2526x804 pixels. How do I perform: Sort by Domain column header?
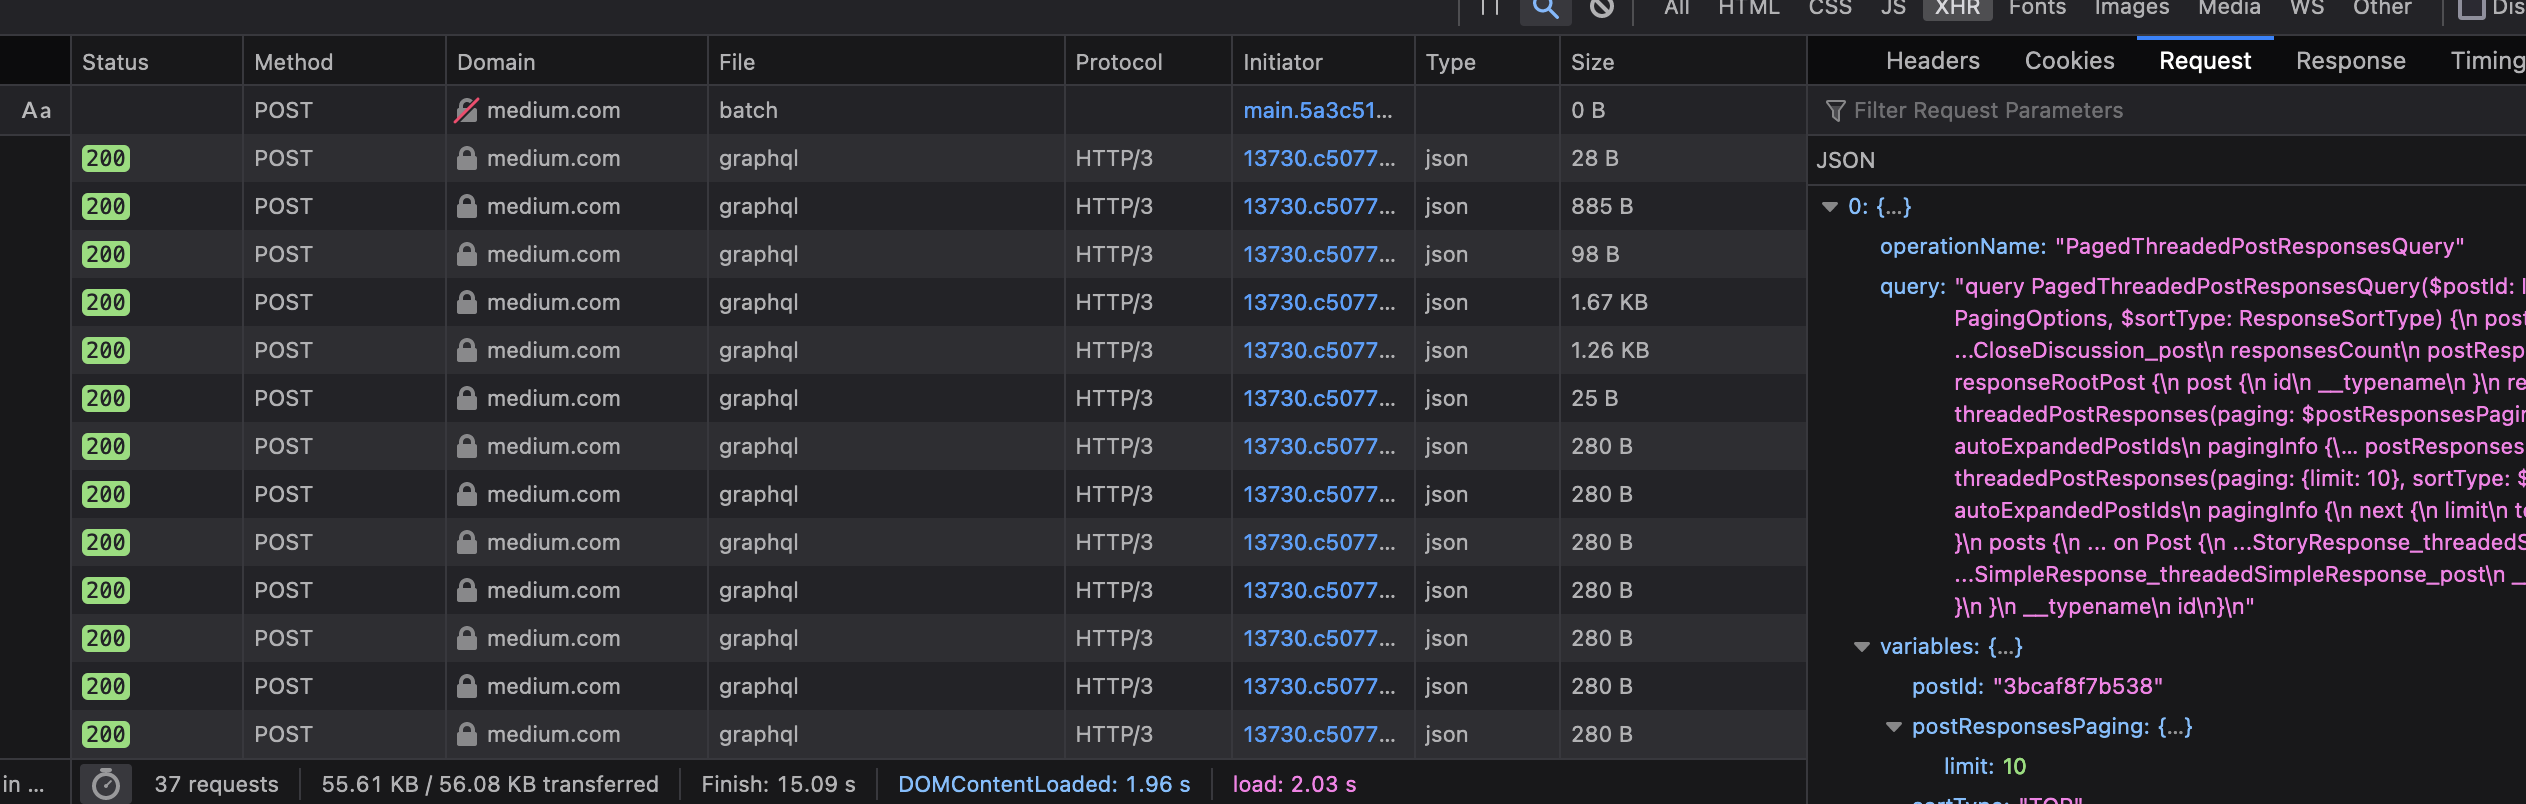pos(577,62)
